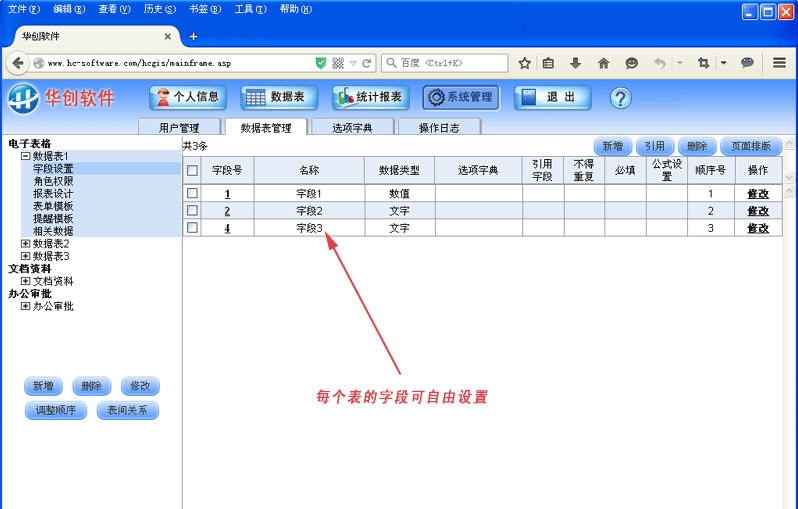Click the search magnifier icon in 百度 box
Viewport: 798px width, 509px height.
tap(391, 63)
